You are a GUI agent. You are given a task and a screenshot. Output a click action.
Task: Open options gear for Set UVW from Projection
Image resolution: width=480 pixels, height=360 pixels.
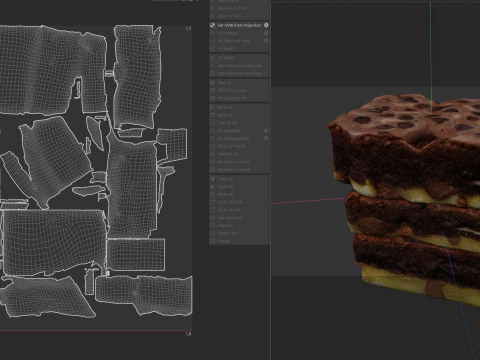pyautogui.click(x=266, y=25)
